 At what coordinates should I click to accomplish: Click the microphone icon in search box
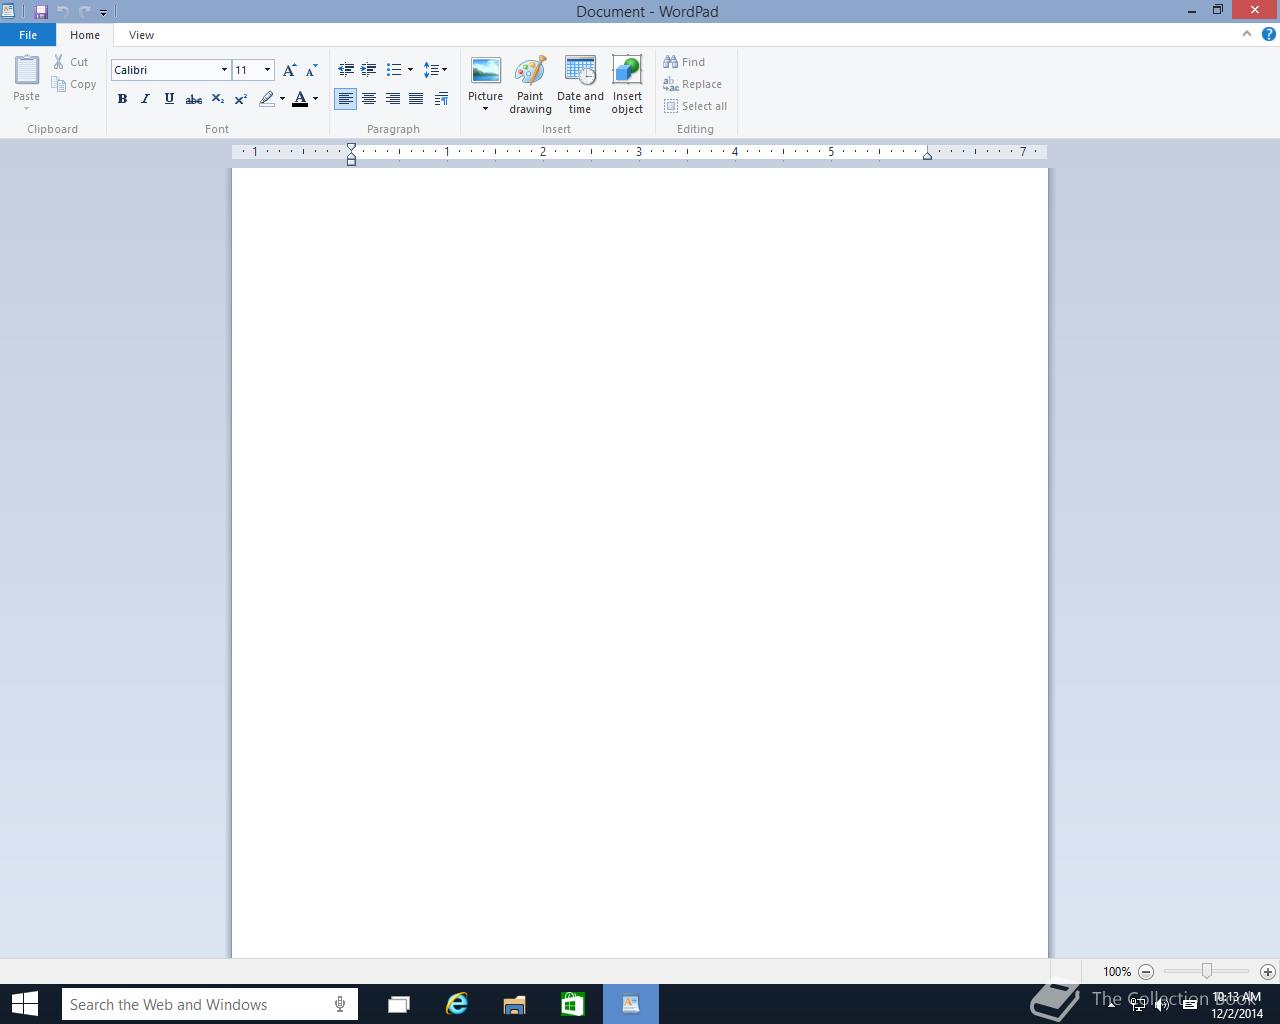pos(340,1004)
